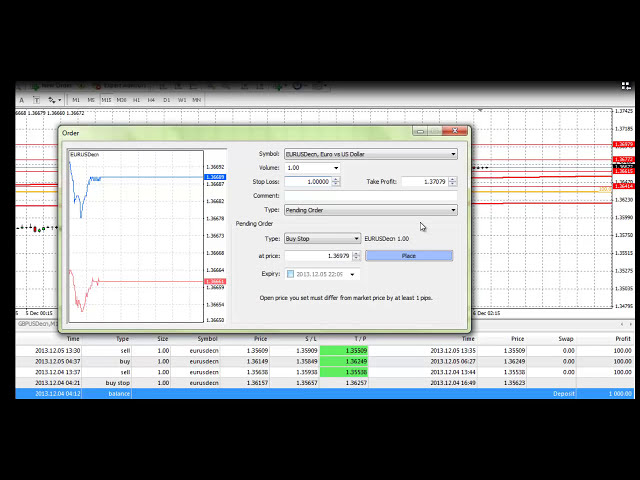Select the GBPUSDecn,M15 chart tab

pyautogui.click(x=37, y=324)
